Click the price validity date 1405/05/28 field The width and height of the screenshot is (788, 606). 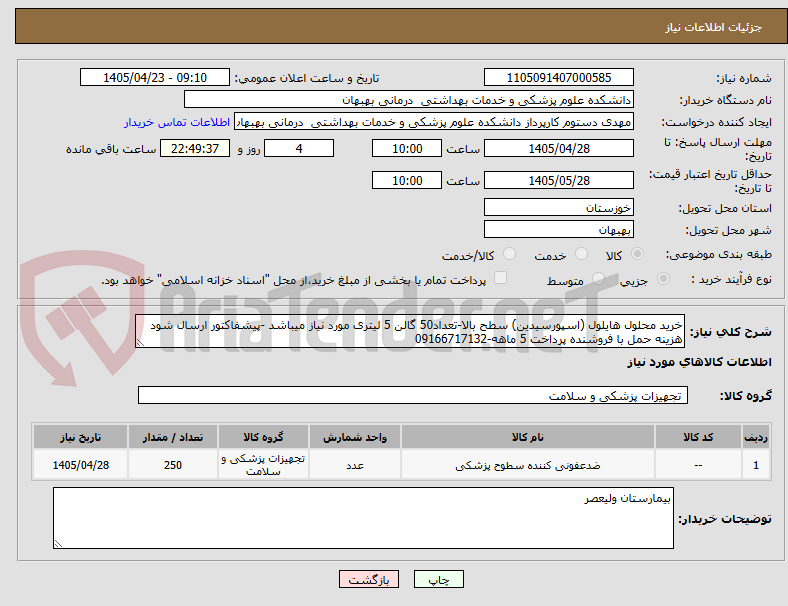click(559, 180)
